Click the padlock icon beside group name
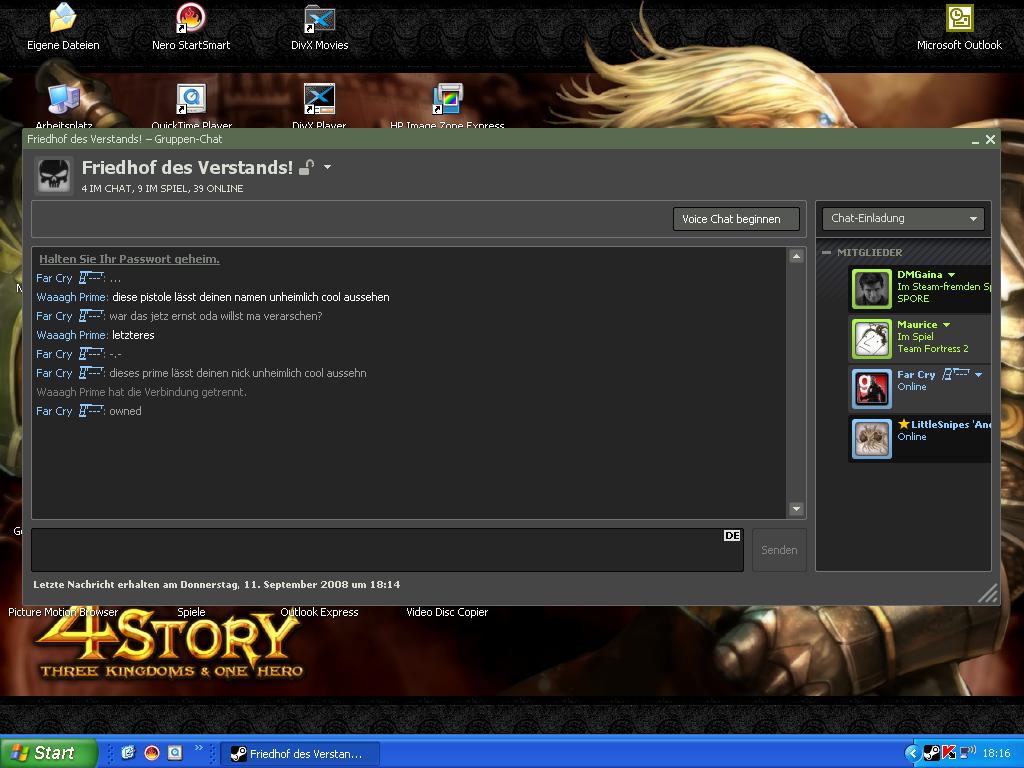The image size is (1024, 768). coord(307,167)
